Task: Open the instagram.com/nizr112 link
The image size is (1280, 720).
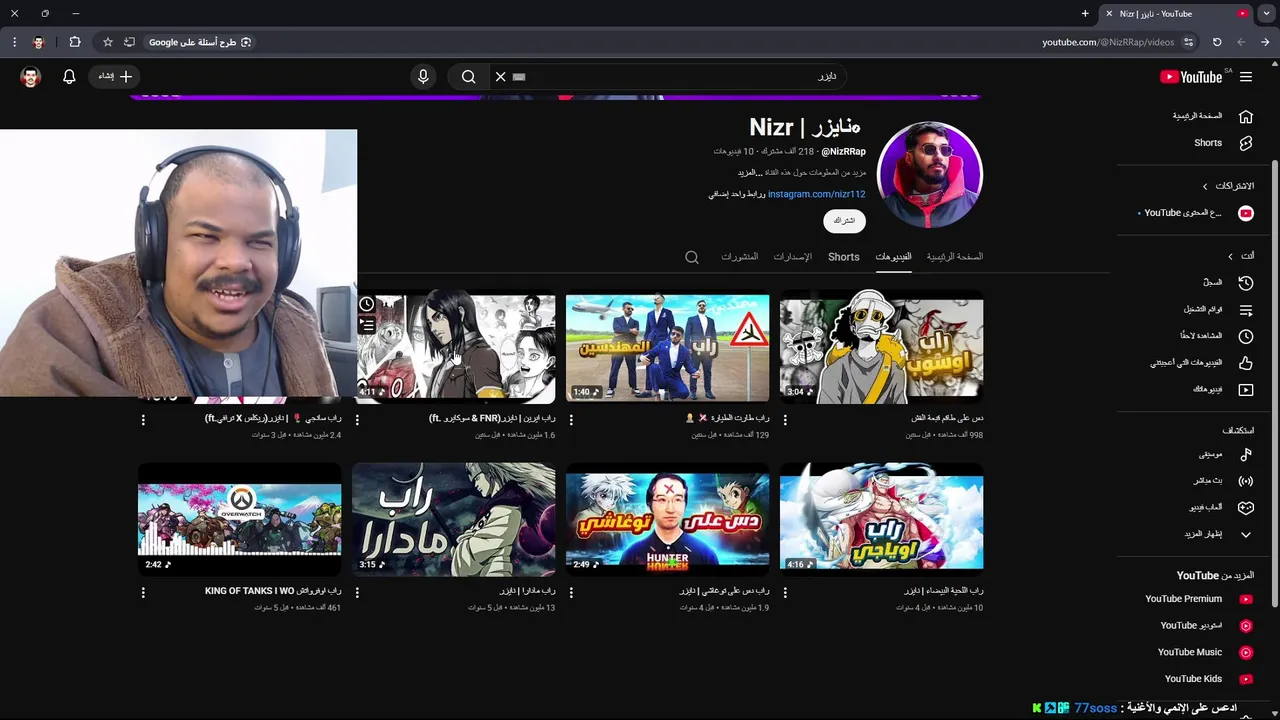Action: pyautogui.click(x=816, y=194)
